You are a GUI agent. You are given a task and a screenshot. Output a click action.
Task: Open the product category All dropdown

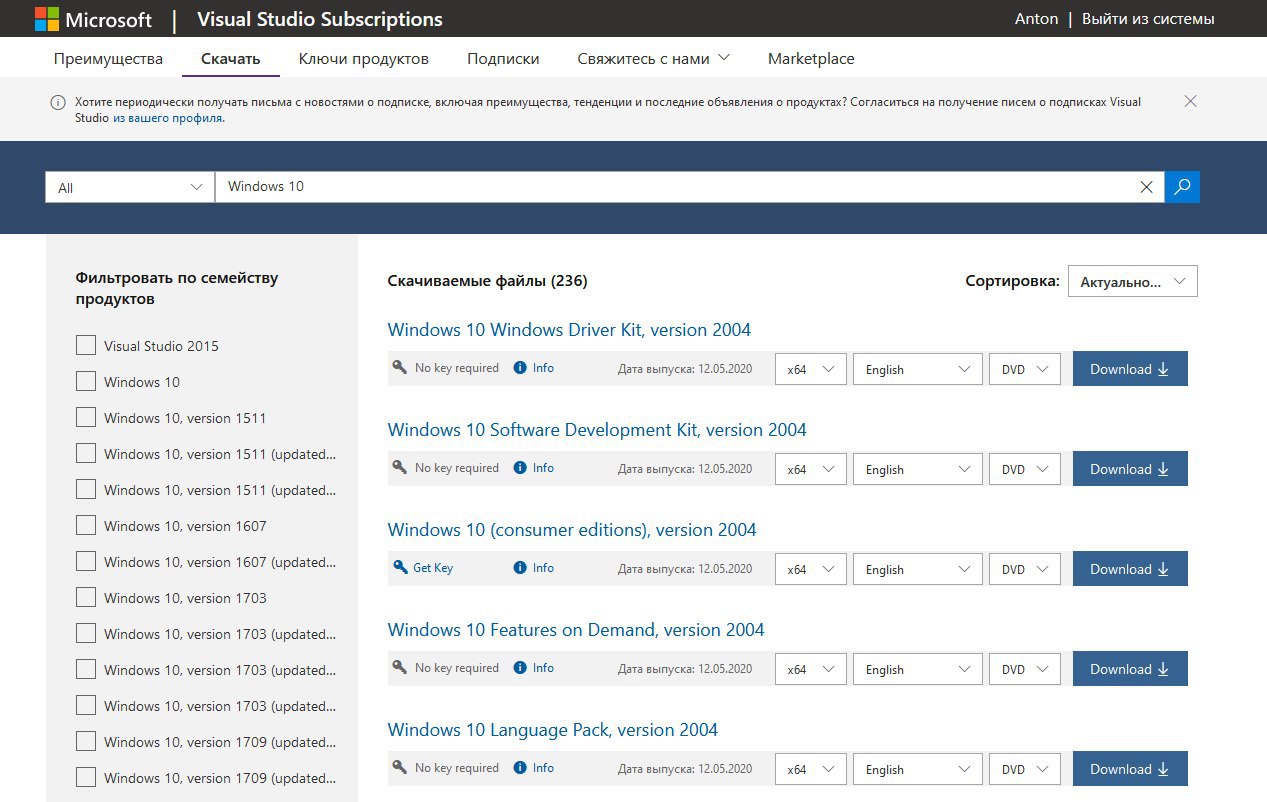tap(130, 187)
